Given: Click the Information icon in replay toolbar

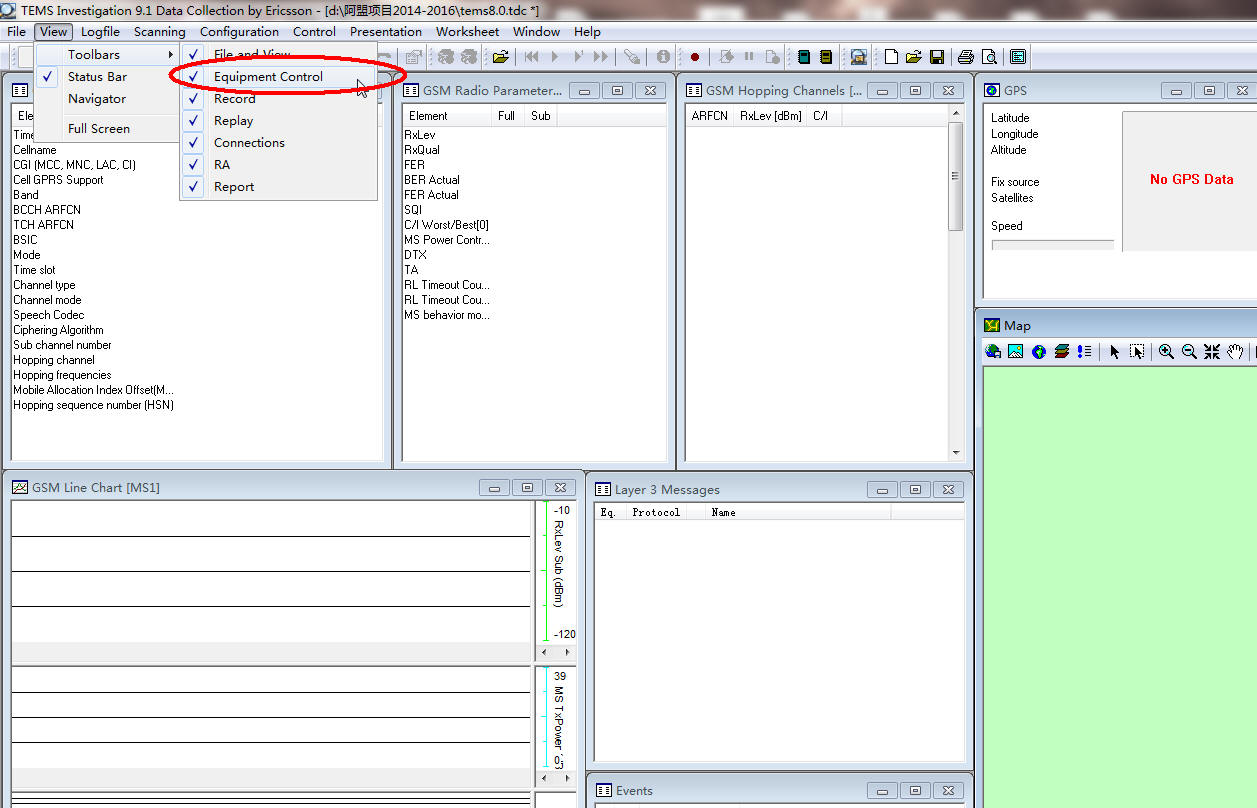Looking at the screenshot, I should (663, 57).
